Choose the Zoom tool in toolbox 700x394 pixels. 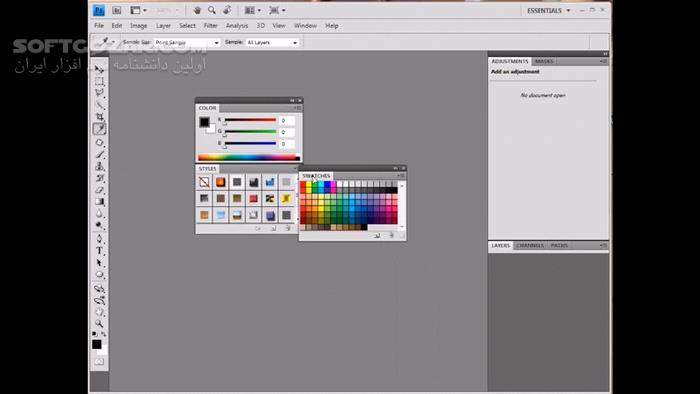pos(100,323)
